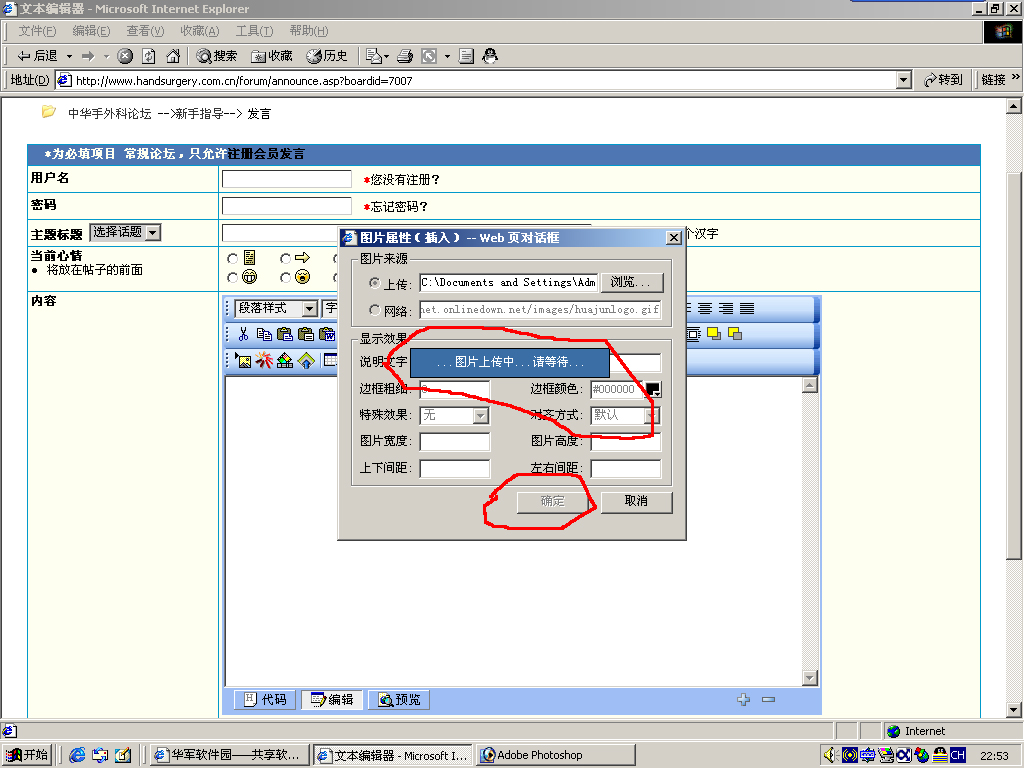
Task: Click the Forward arrow in IE toolbar
Action: pyautogui.click(x=88, y=56)
